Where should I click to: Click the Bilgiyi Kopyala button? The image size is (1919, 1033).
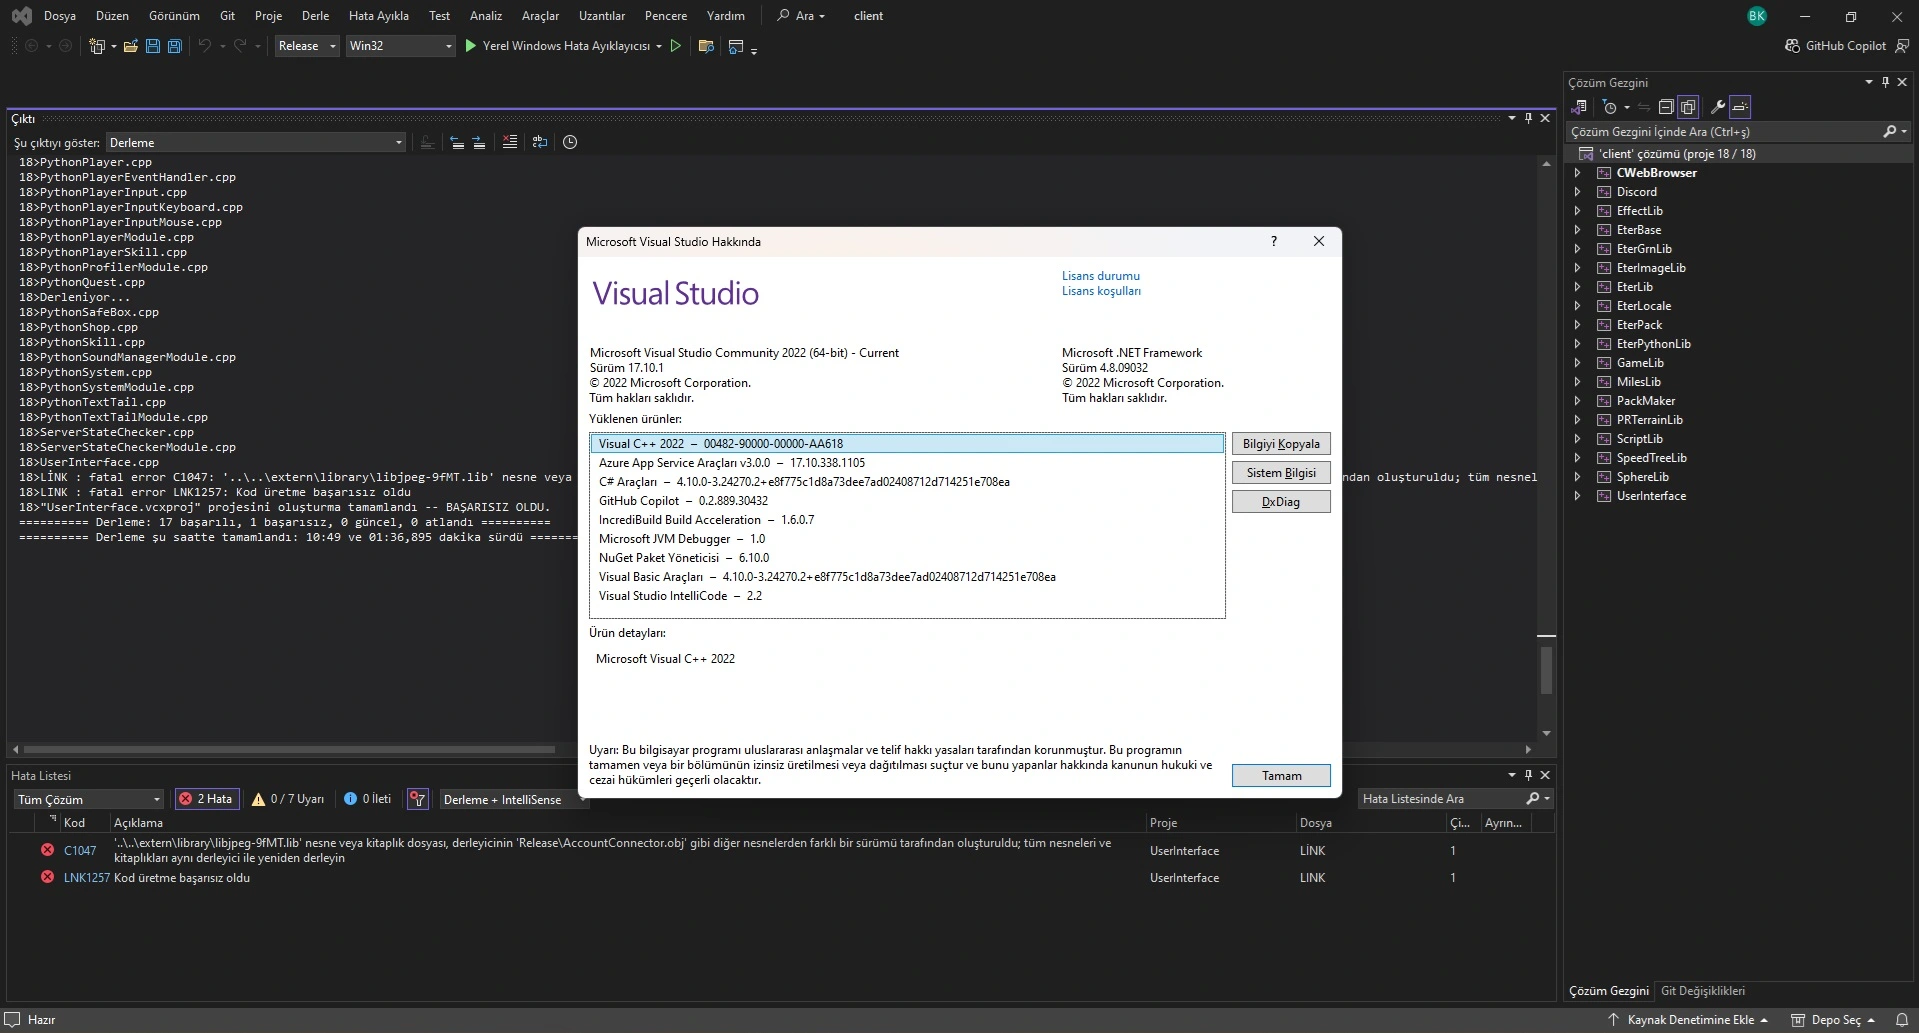[x=1280, y=444]
